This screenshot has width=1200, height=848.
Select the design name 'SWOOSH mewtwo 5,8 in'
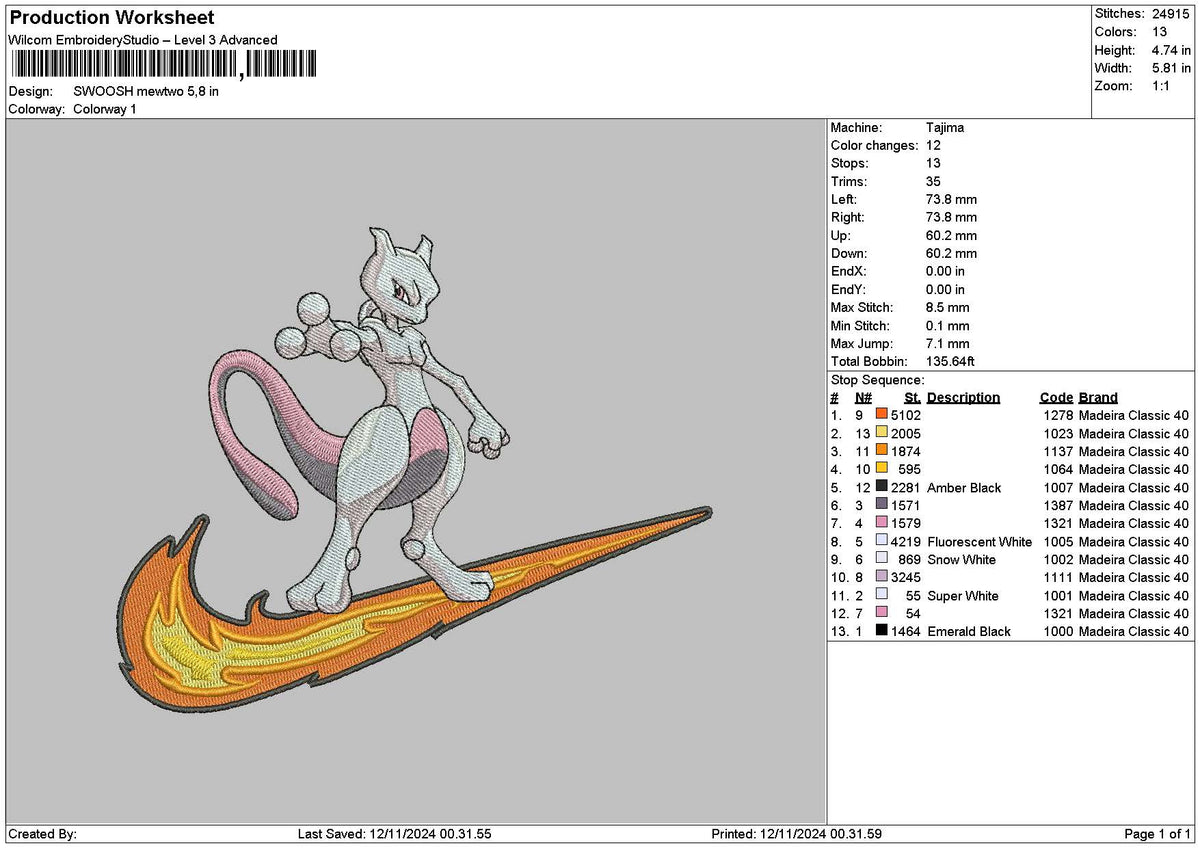tap(146, 91)
